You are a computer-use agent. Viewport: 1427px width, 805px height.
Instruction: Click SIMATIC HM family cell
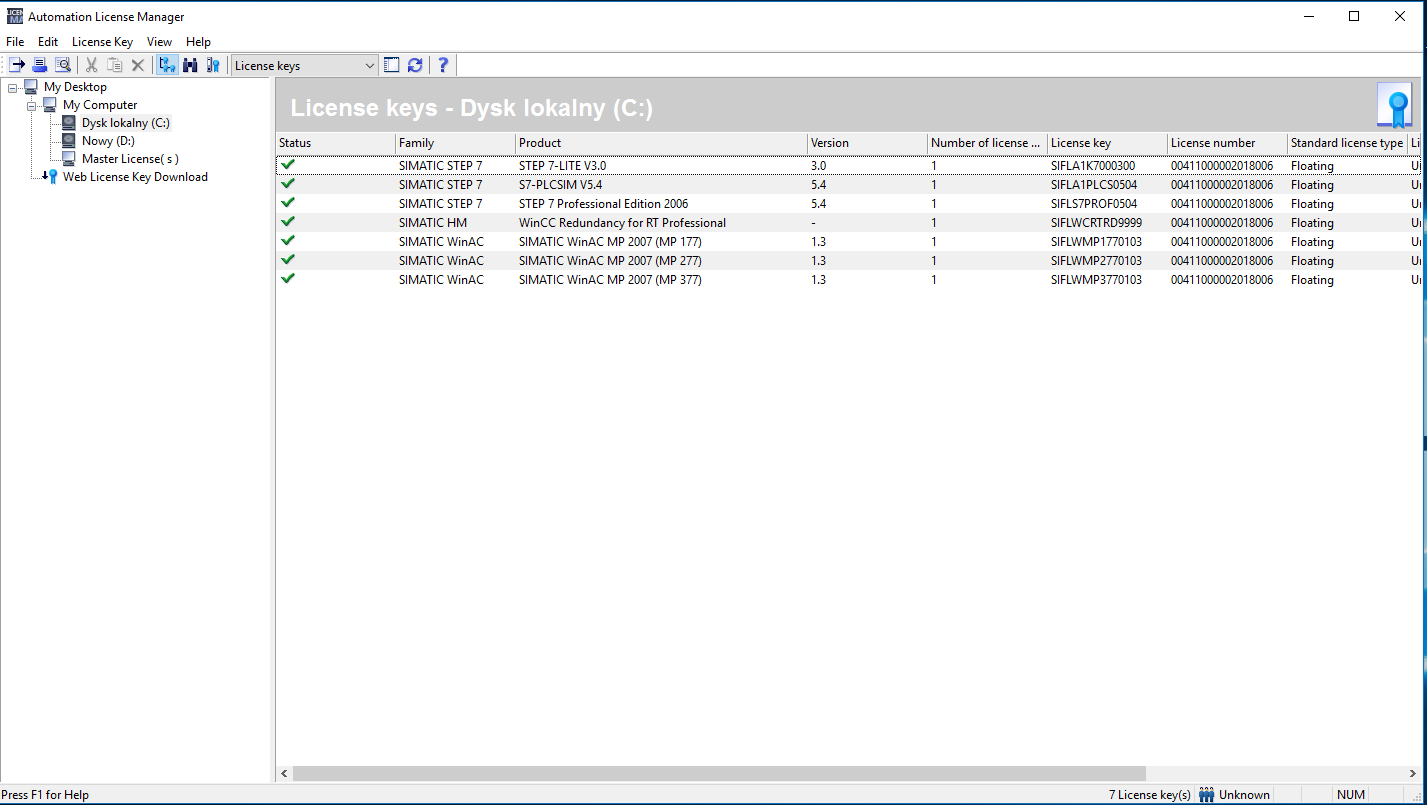click(433, 223)
